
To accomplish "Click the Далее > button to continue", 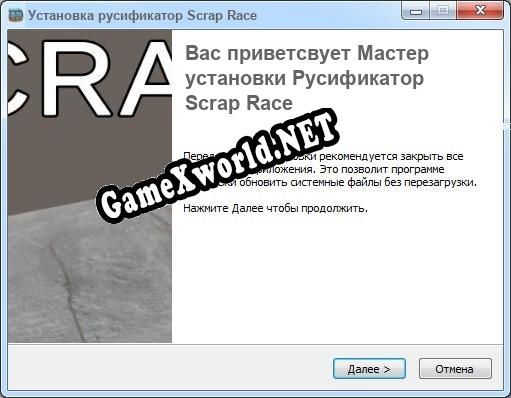I will click(369, 369).
